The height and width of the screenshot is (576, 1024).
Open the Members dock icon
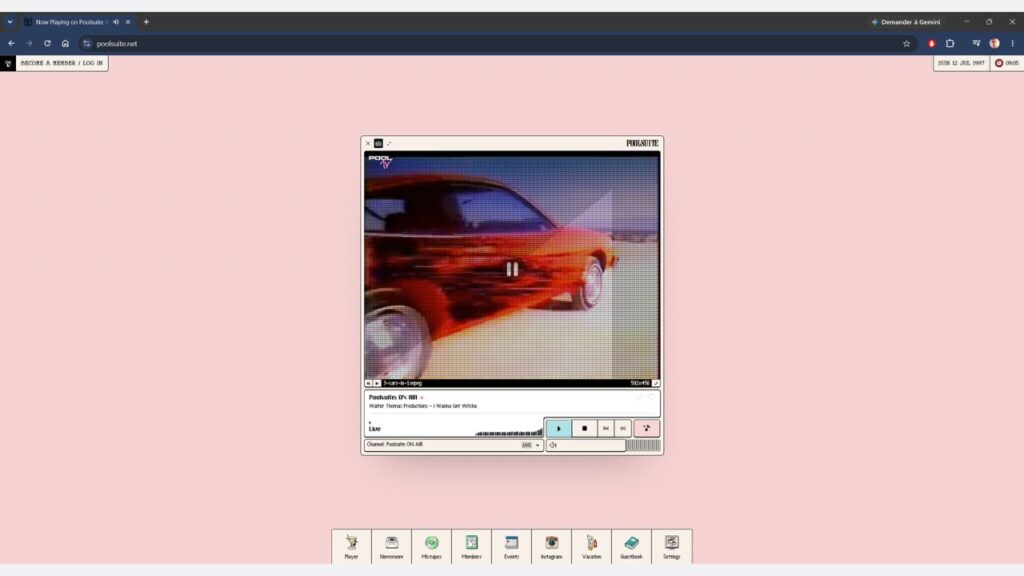[x=472, y=547]
